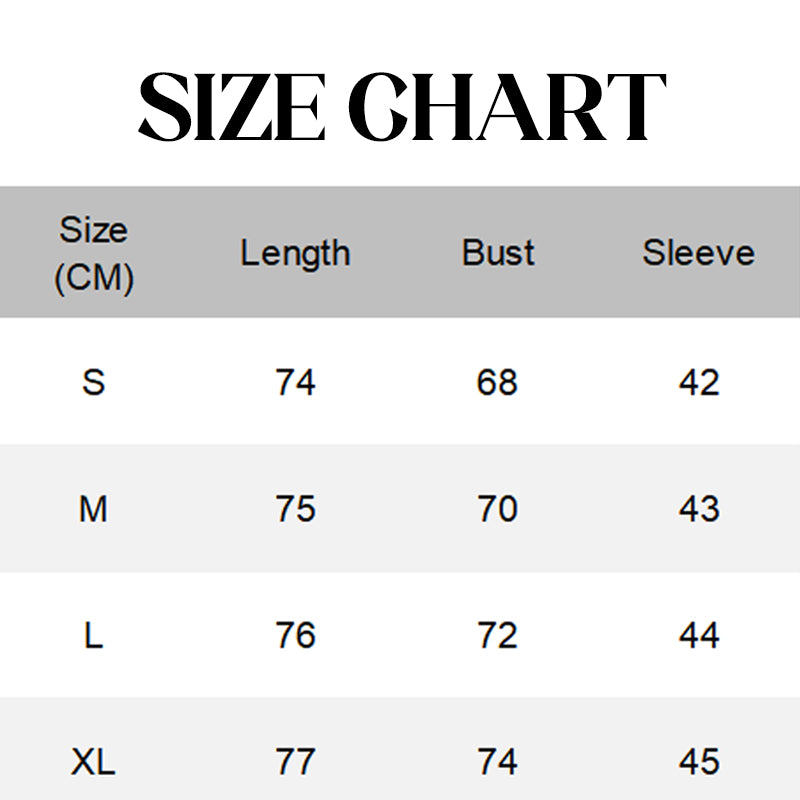Click bust value 72 for size L
The width and height of the screenshot is (800, 800).
click(x=497, y=635)
